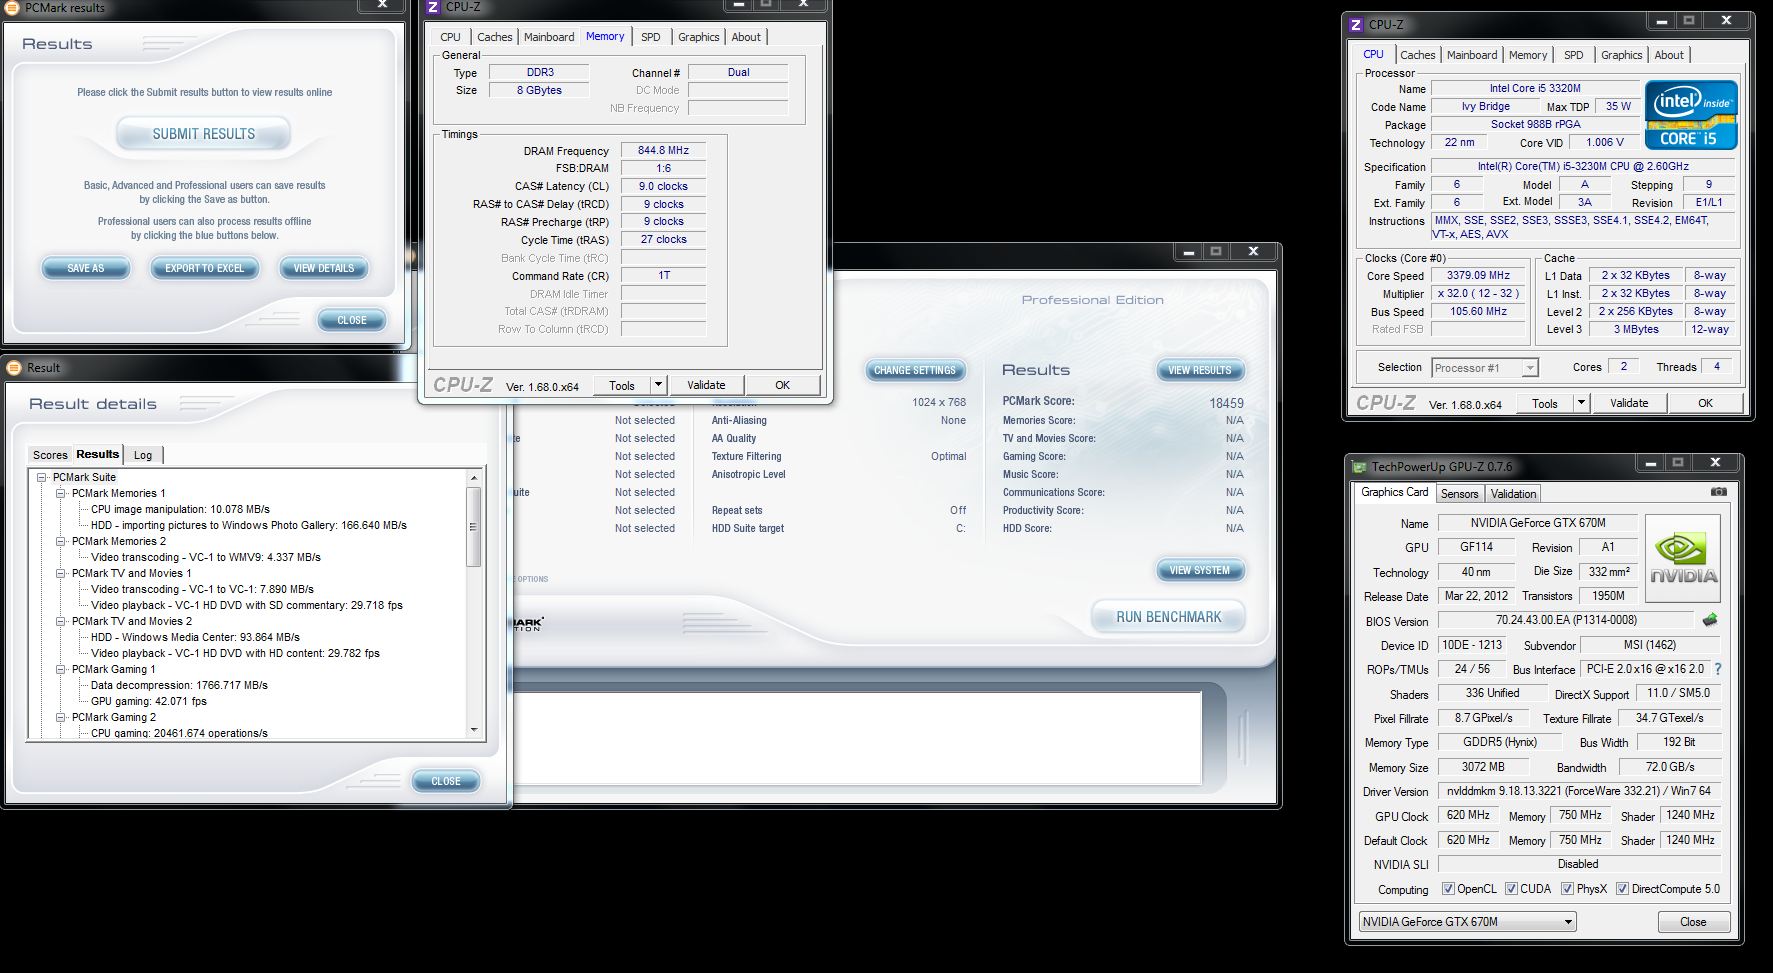Click the VIEW SYSTEM button
This screenshot has height=973, width=1773.
coord(1200,570)
